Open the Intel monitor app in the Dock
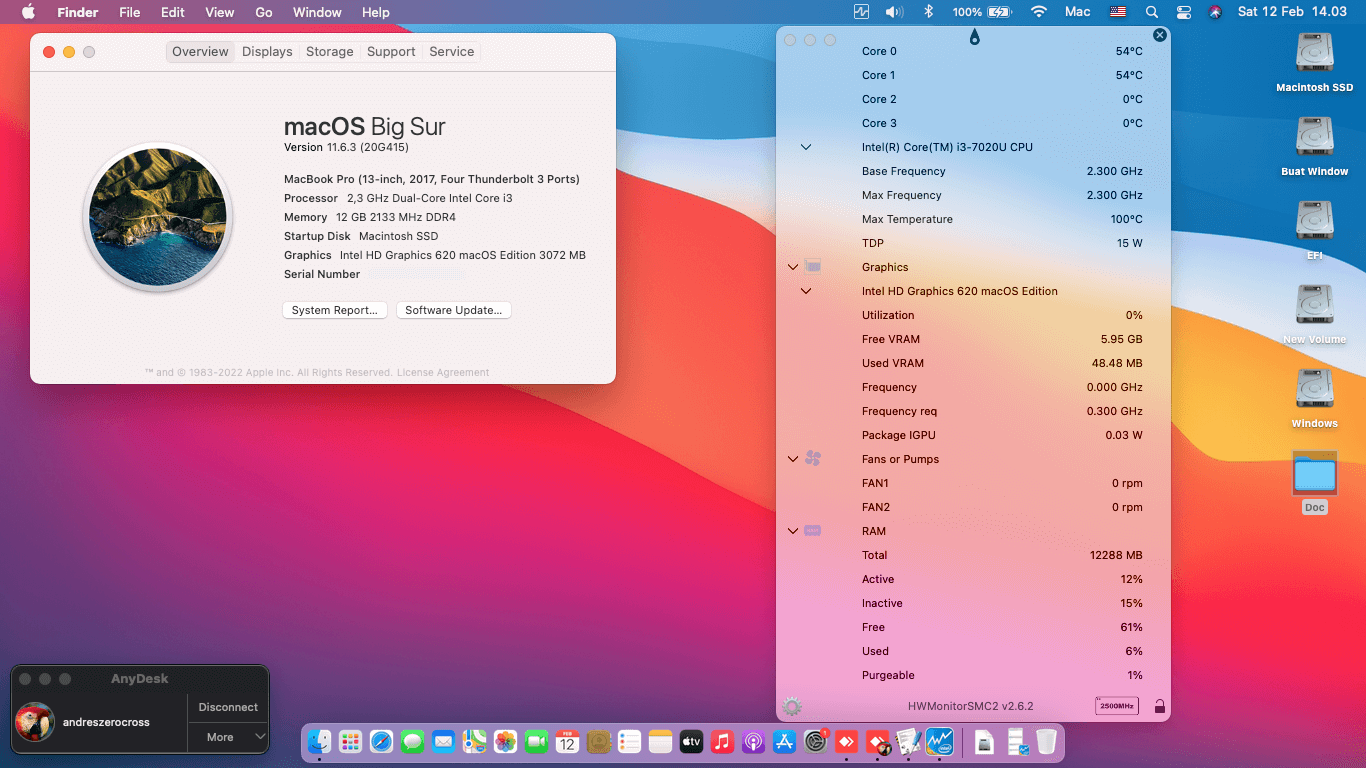The image size is (1366, 768). coord(939,741)
